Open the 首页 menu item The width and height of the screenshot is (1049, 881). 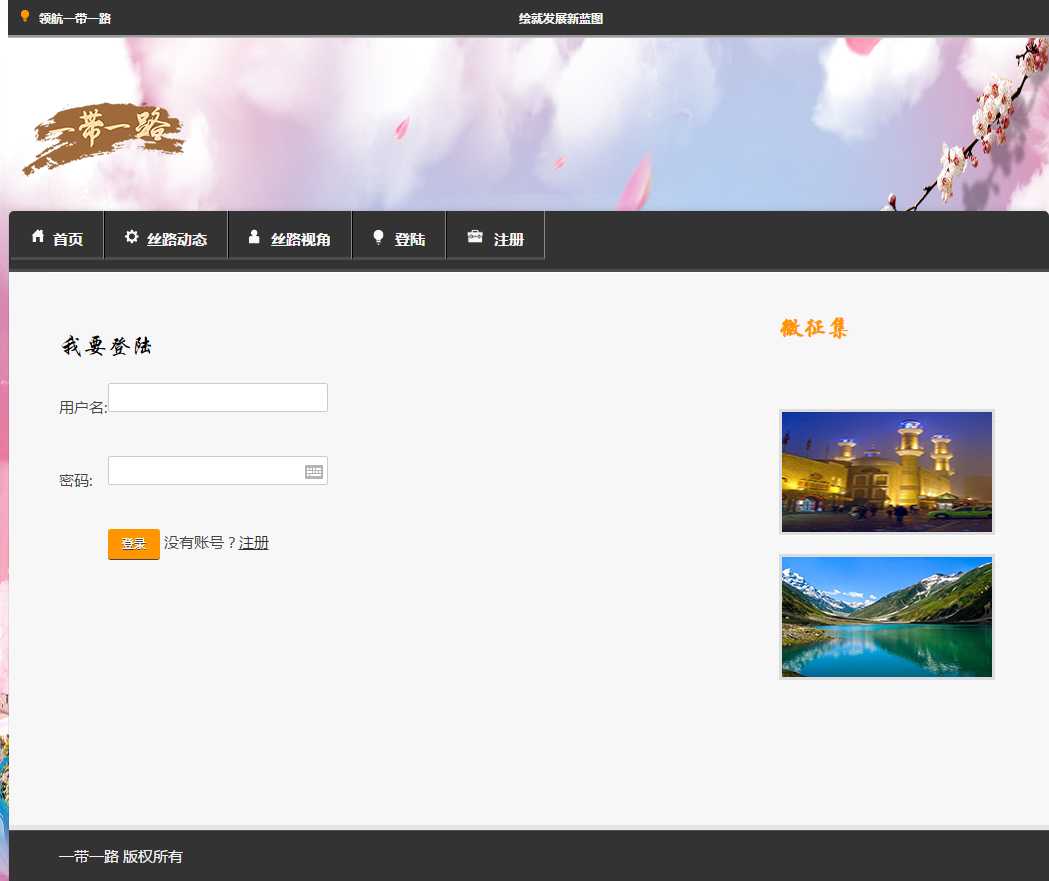(x=68, y=240)
